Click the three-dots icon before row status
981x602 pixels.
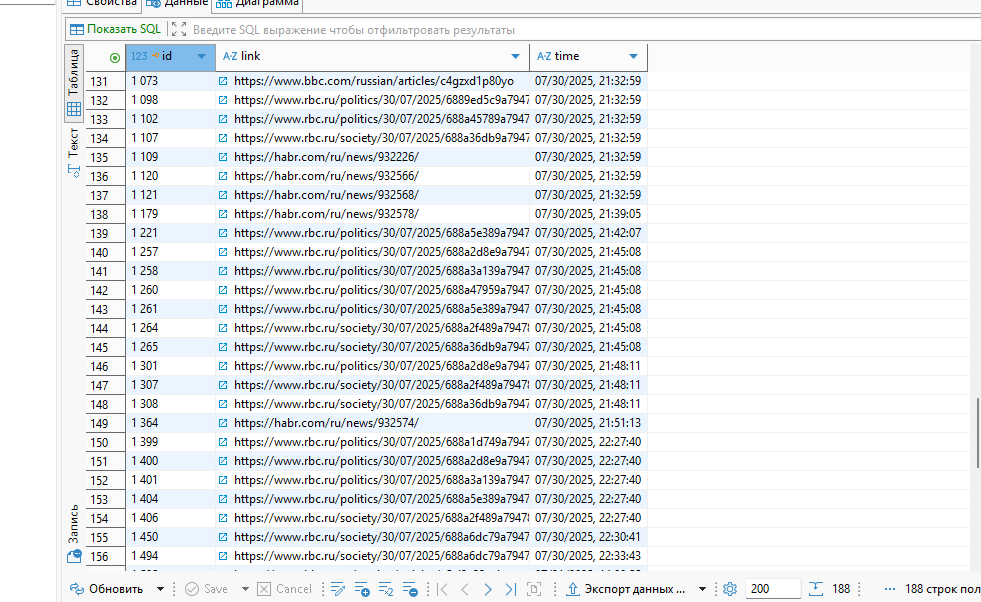coord(890,589)
